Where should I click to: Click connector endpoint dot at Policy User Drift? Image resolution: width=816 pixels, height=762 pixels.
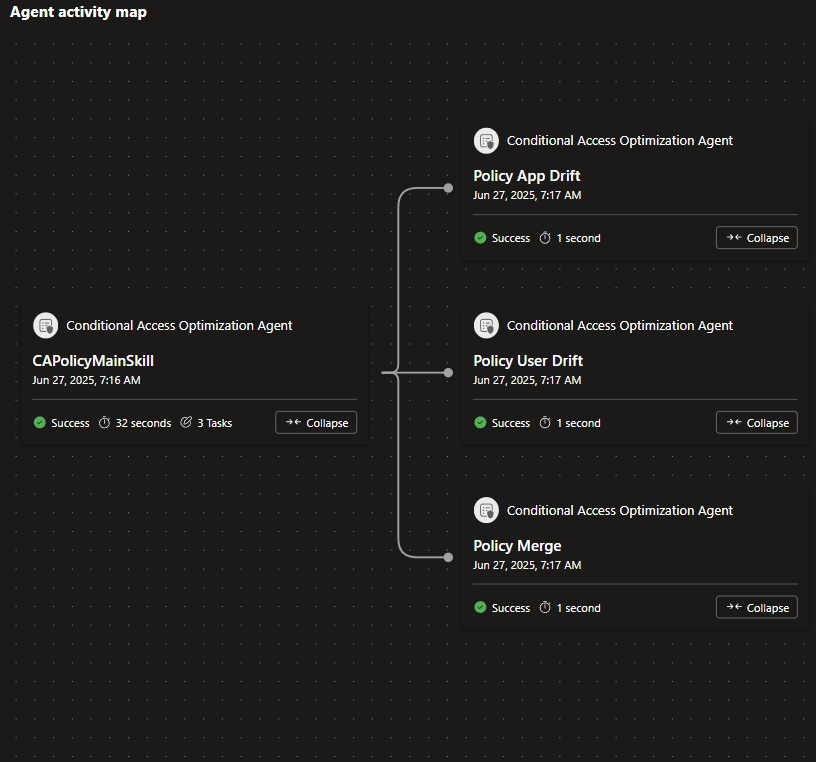[x=448, y=373]
